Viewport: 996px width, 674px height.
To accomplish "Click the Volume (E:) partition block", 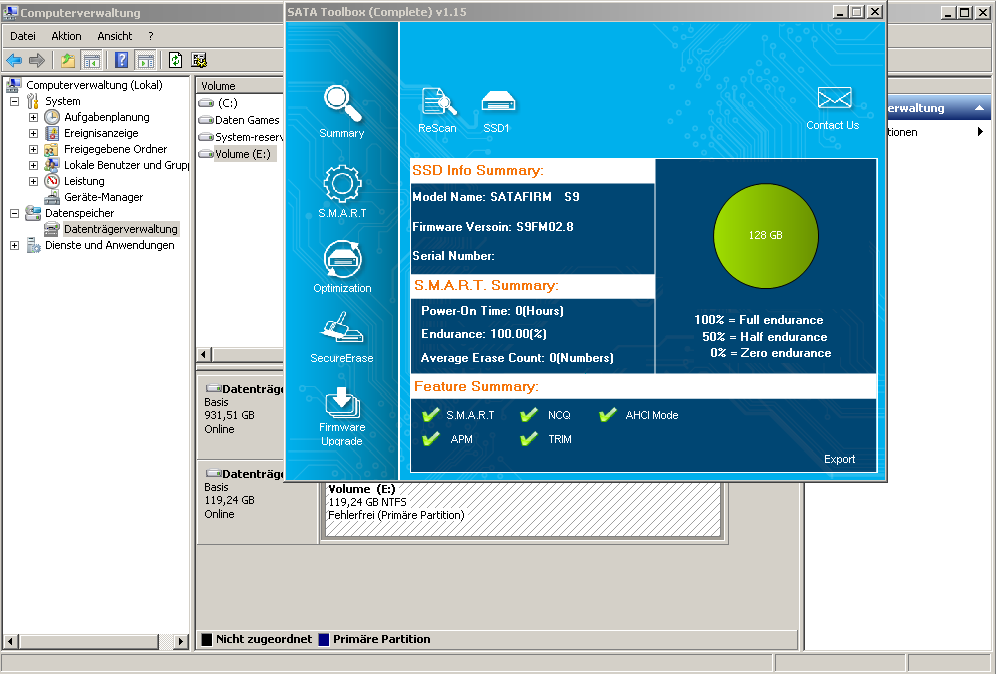I will coord(522,510).
